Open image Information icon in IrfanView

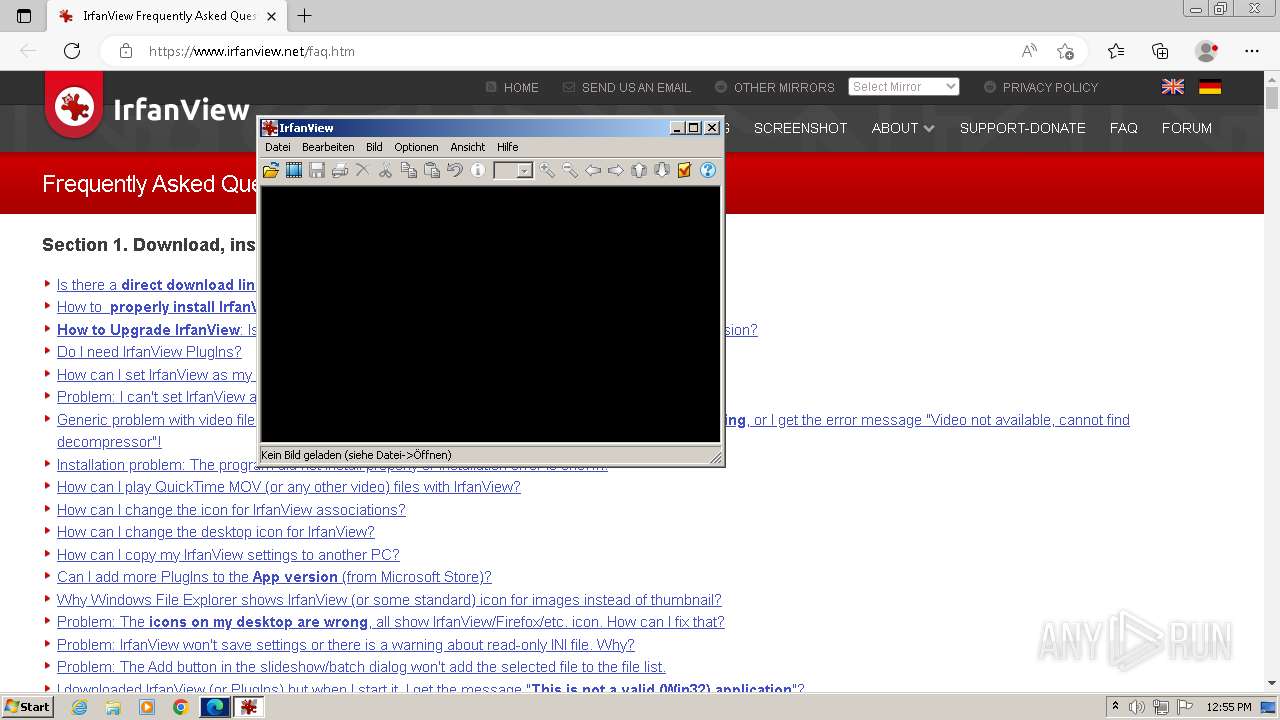coord(478,171)
